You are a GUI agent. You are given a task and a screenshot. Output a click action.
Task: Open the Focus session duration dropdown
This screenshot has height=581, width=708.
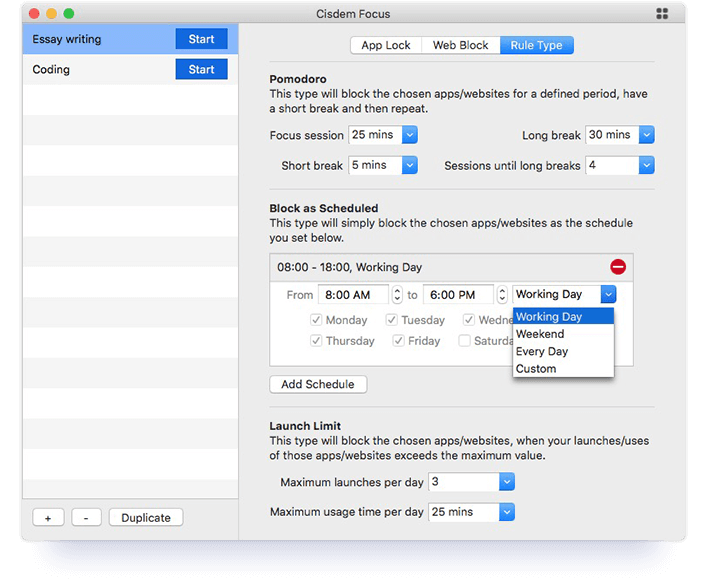pyautogui.click(x=410, y=135)
